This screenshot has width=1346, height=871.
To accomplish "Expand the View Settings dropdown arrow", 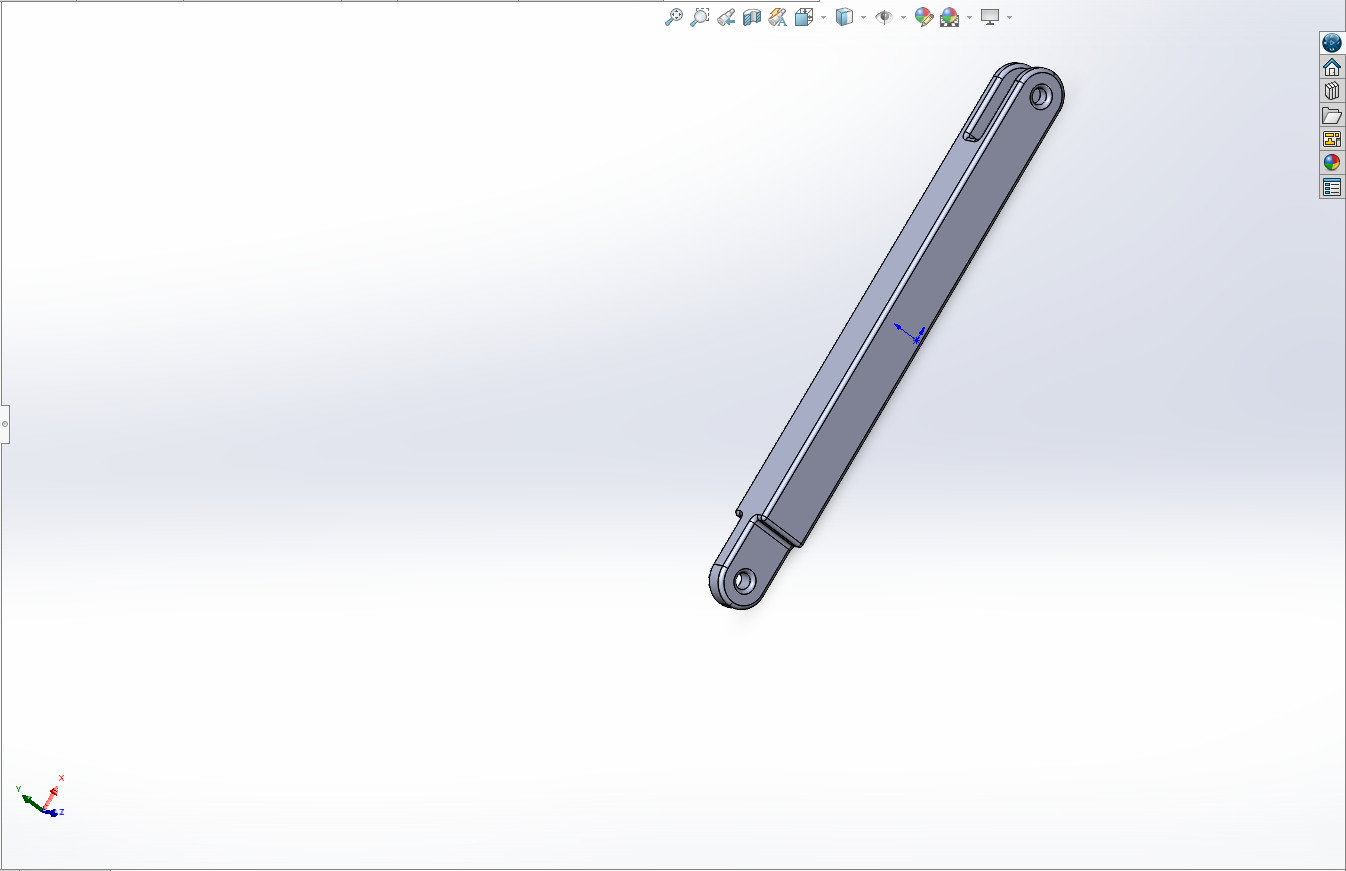I will click(1009, 18).
